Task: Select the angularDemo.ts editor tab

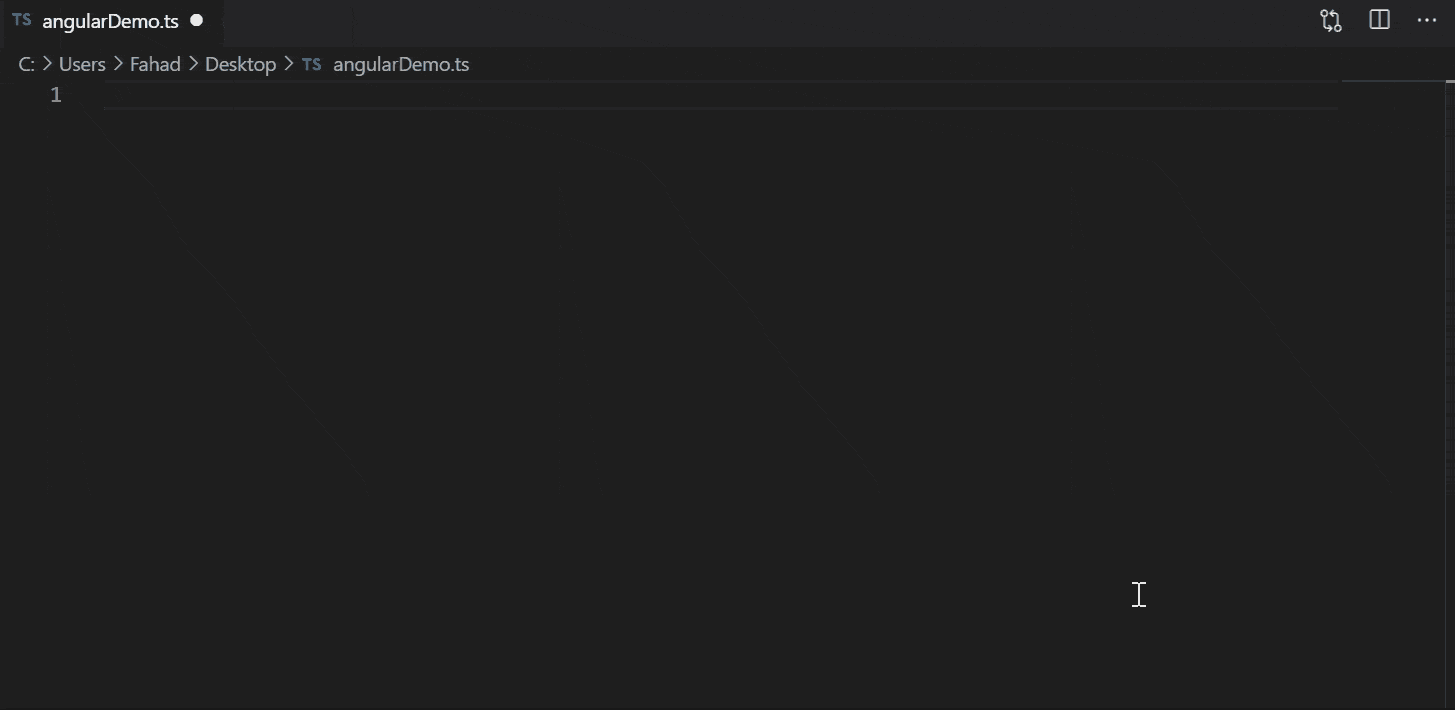Action: 110,19
